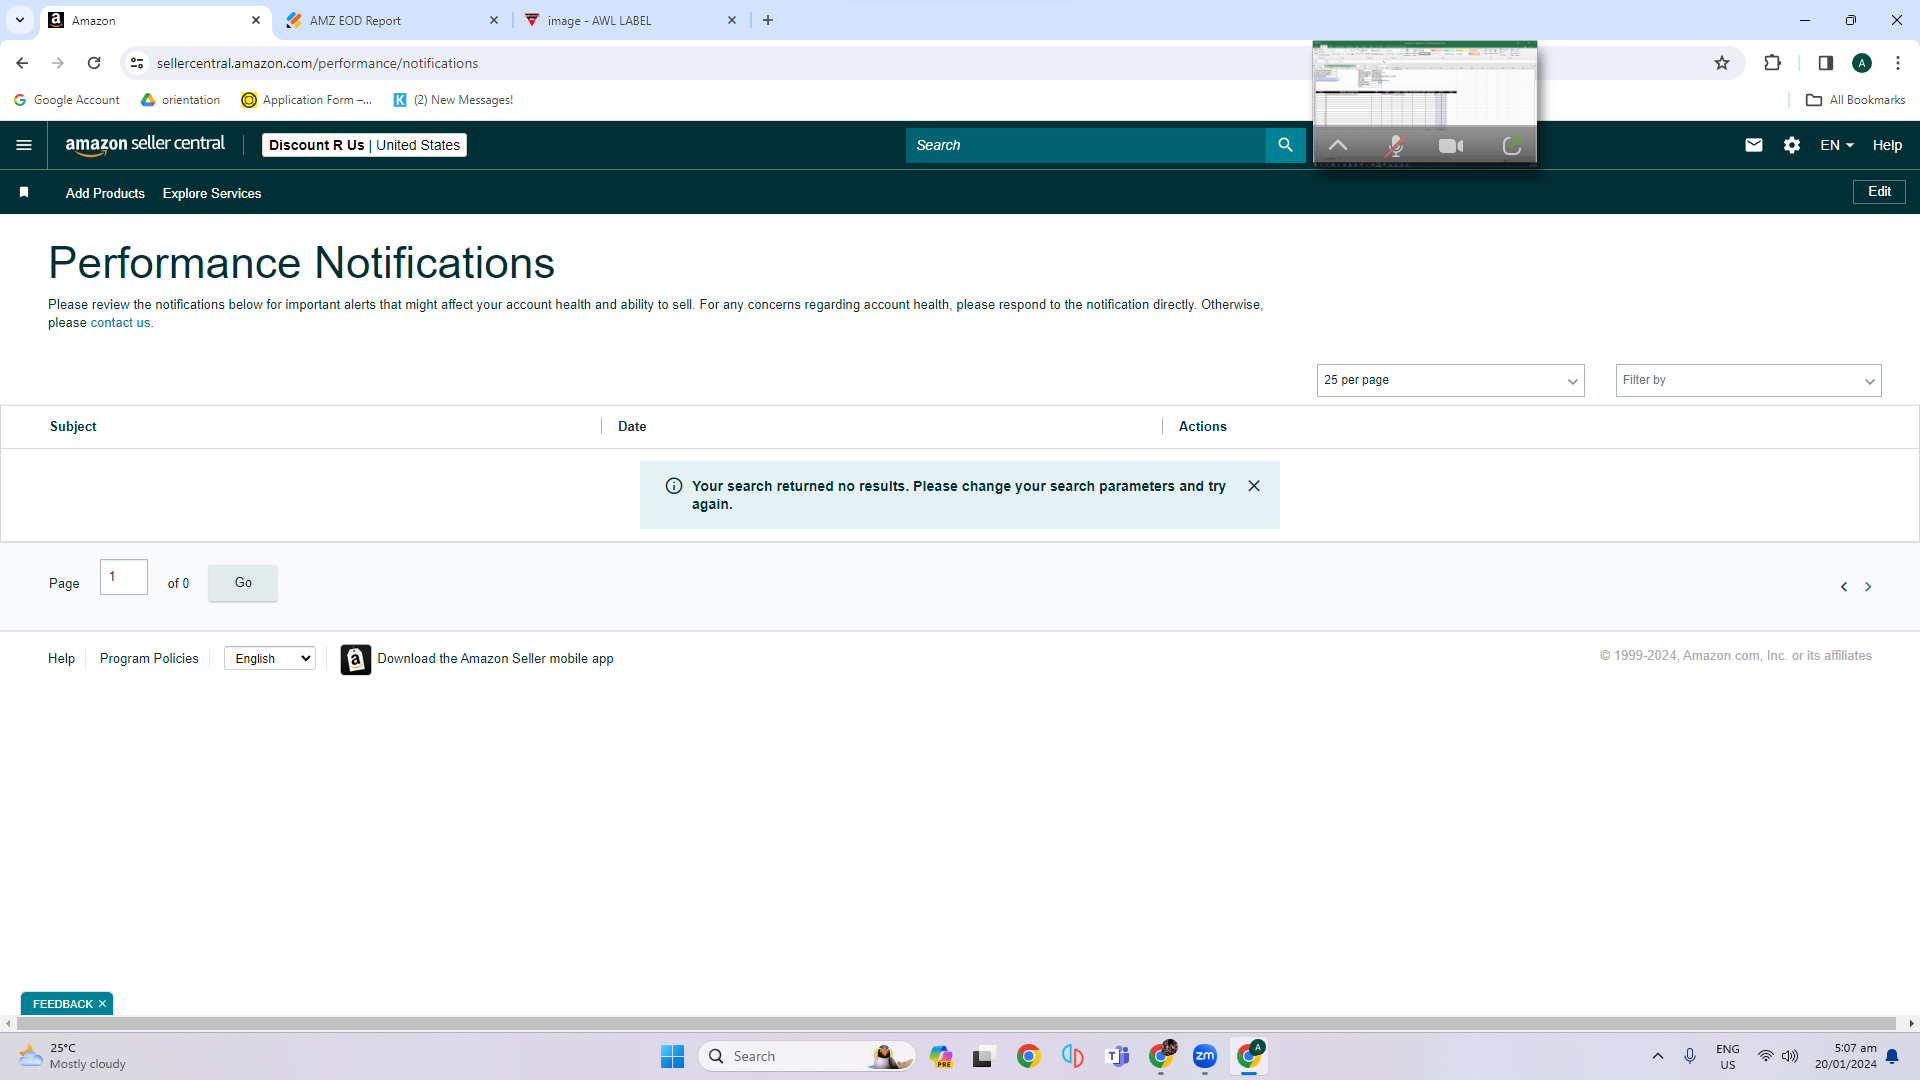Open Chrome profile avatar
Image resolution: width=1920 pixels, height=1080 pixels.
click(1862, 63)
